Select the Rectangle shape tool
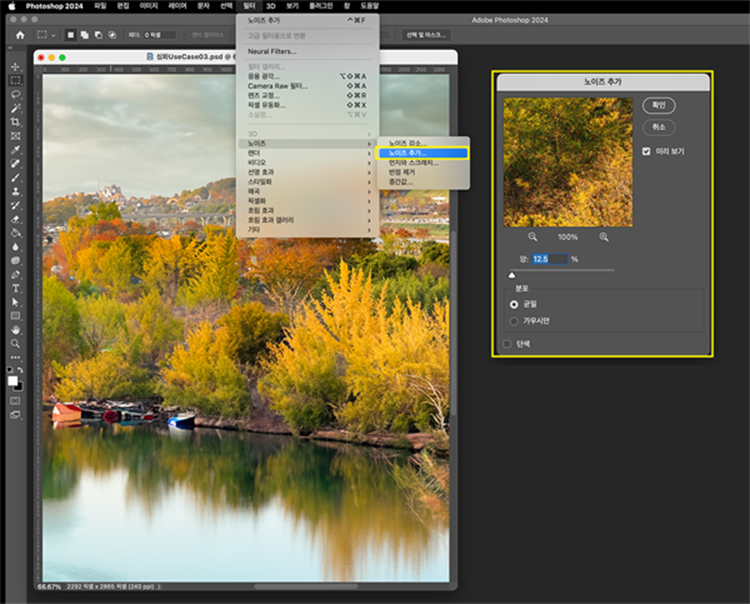The height and width of the screenshot is (604, 750). (x=15, y=316)
